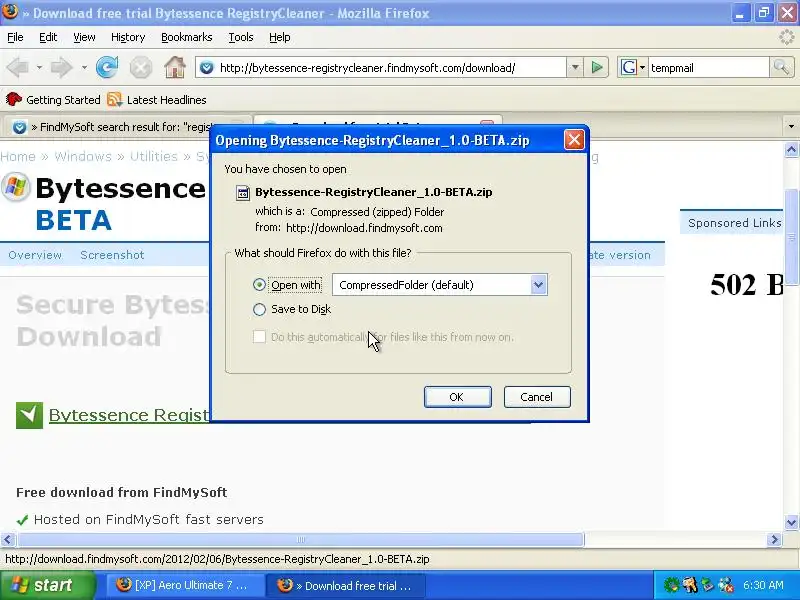Go to the Home page icon
This screenshot has width=800, height=600.
pos(174,67)
